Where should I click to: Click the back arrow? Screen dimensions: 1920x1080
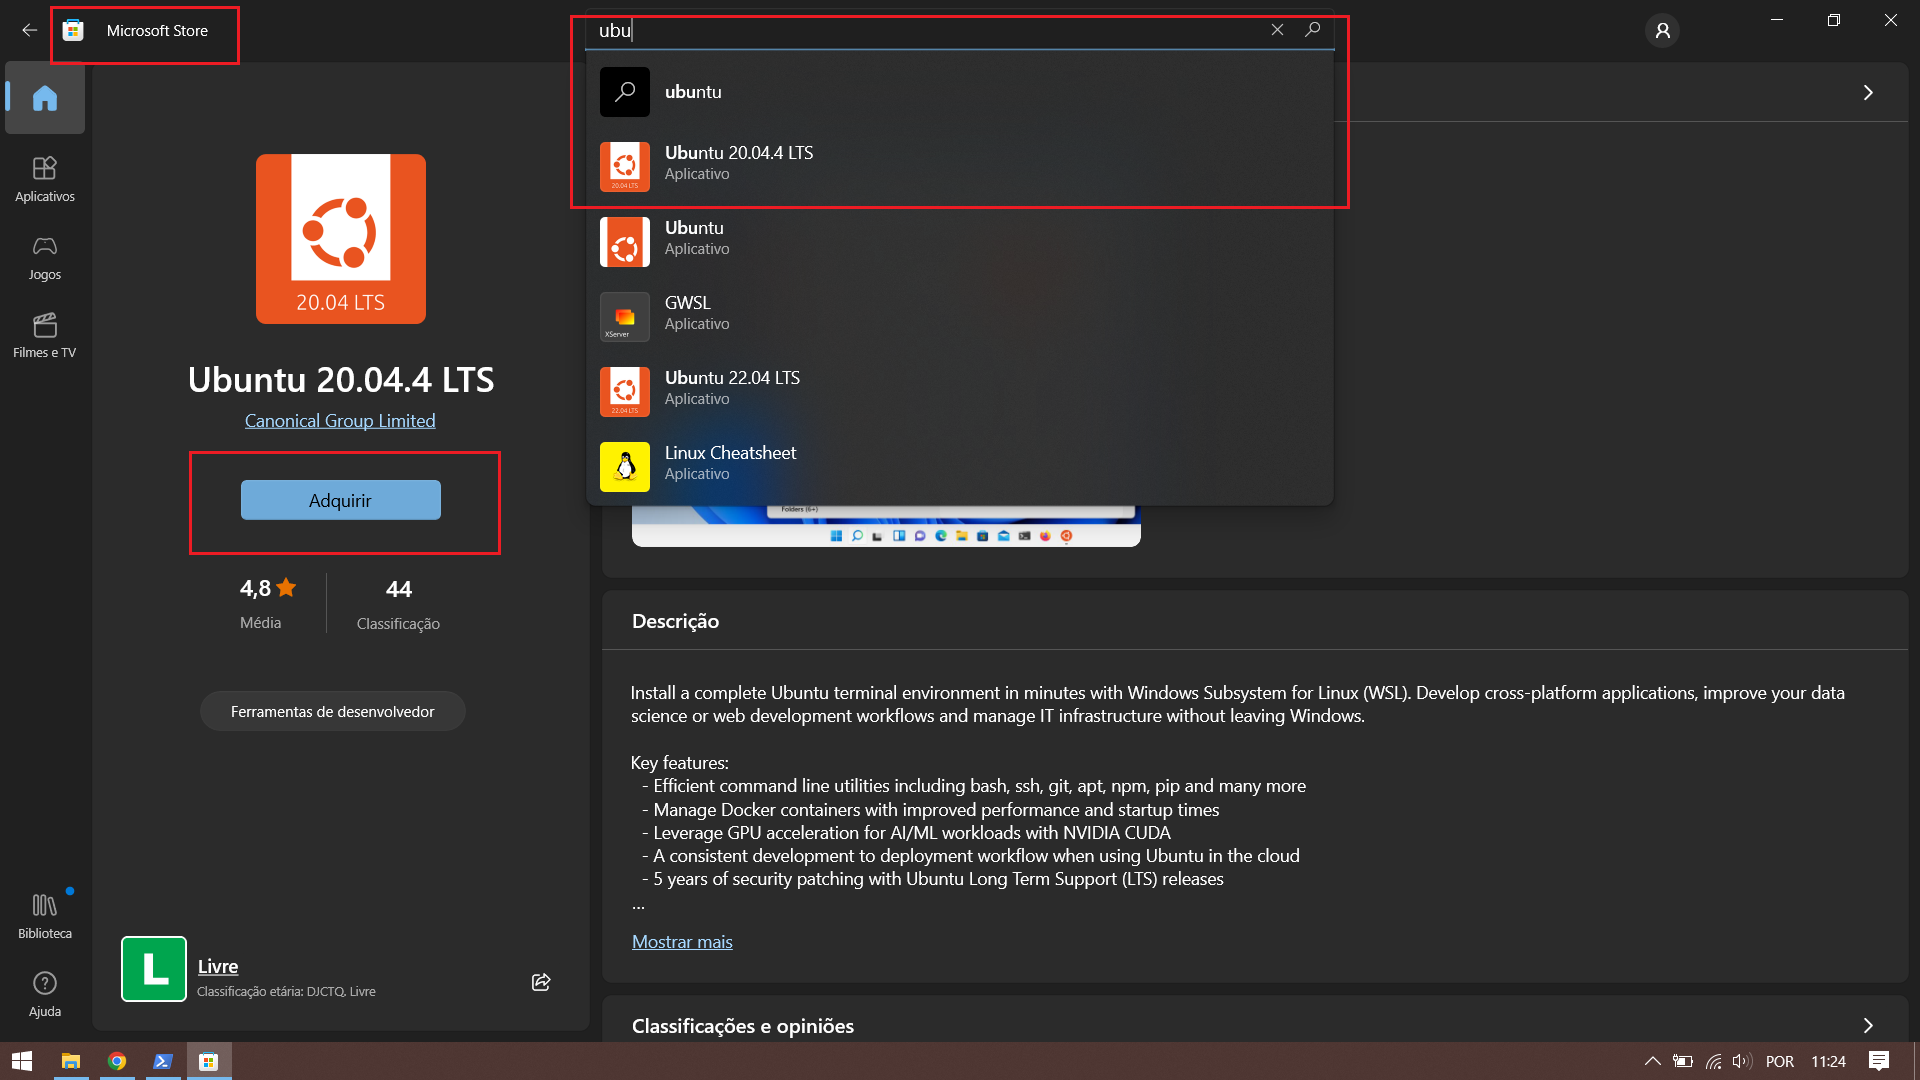tap(29, 30)
